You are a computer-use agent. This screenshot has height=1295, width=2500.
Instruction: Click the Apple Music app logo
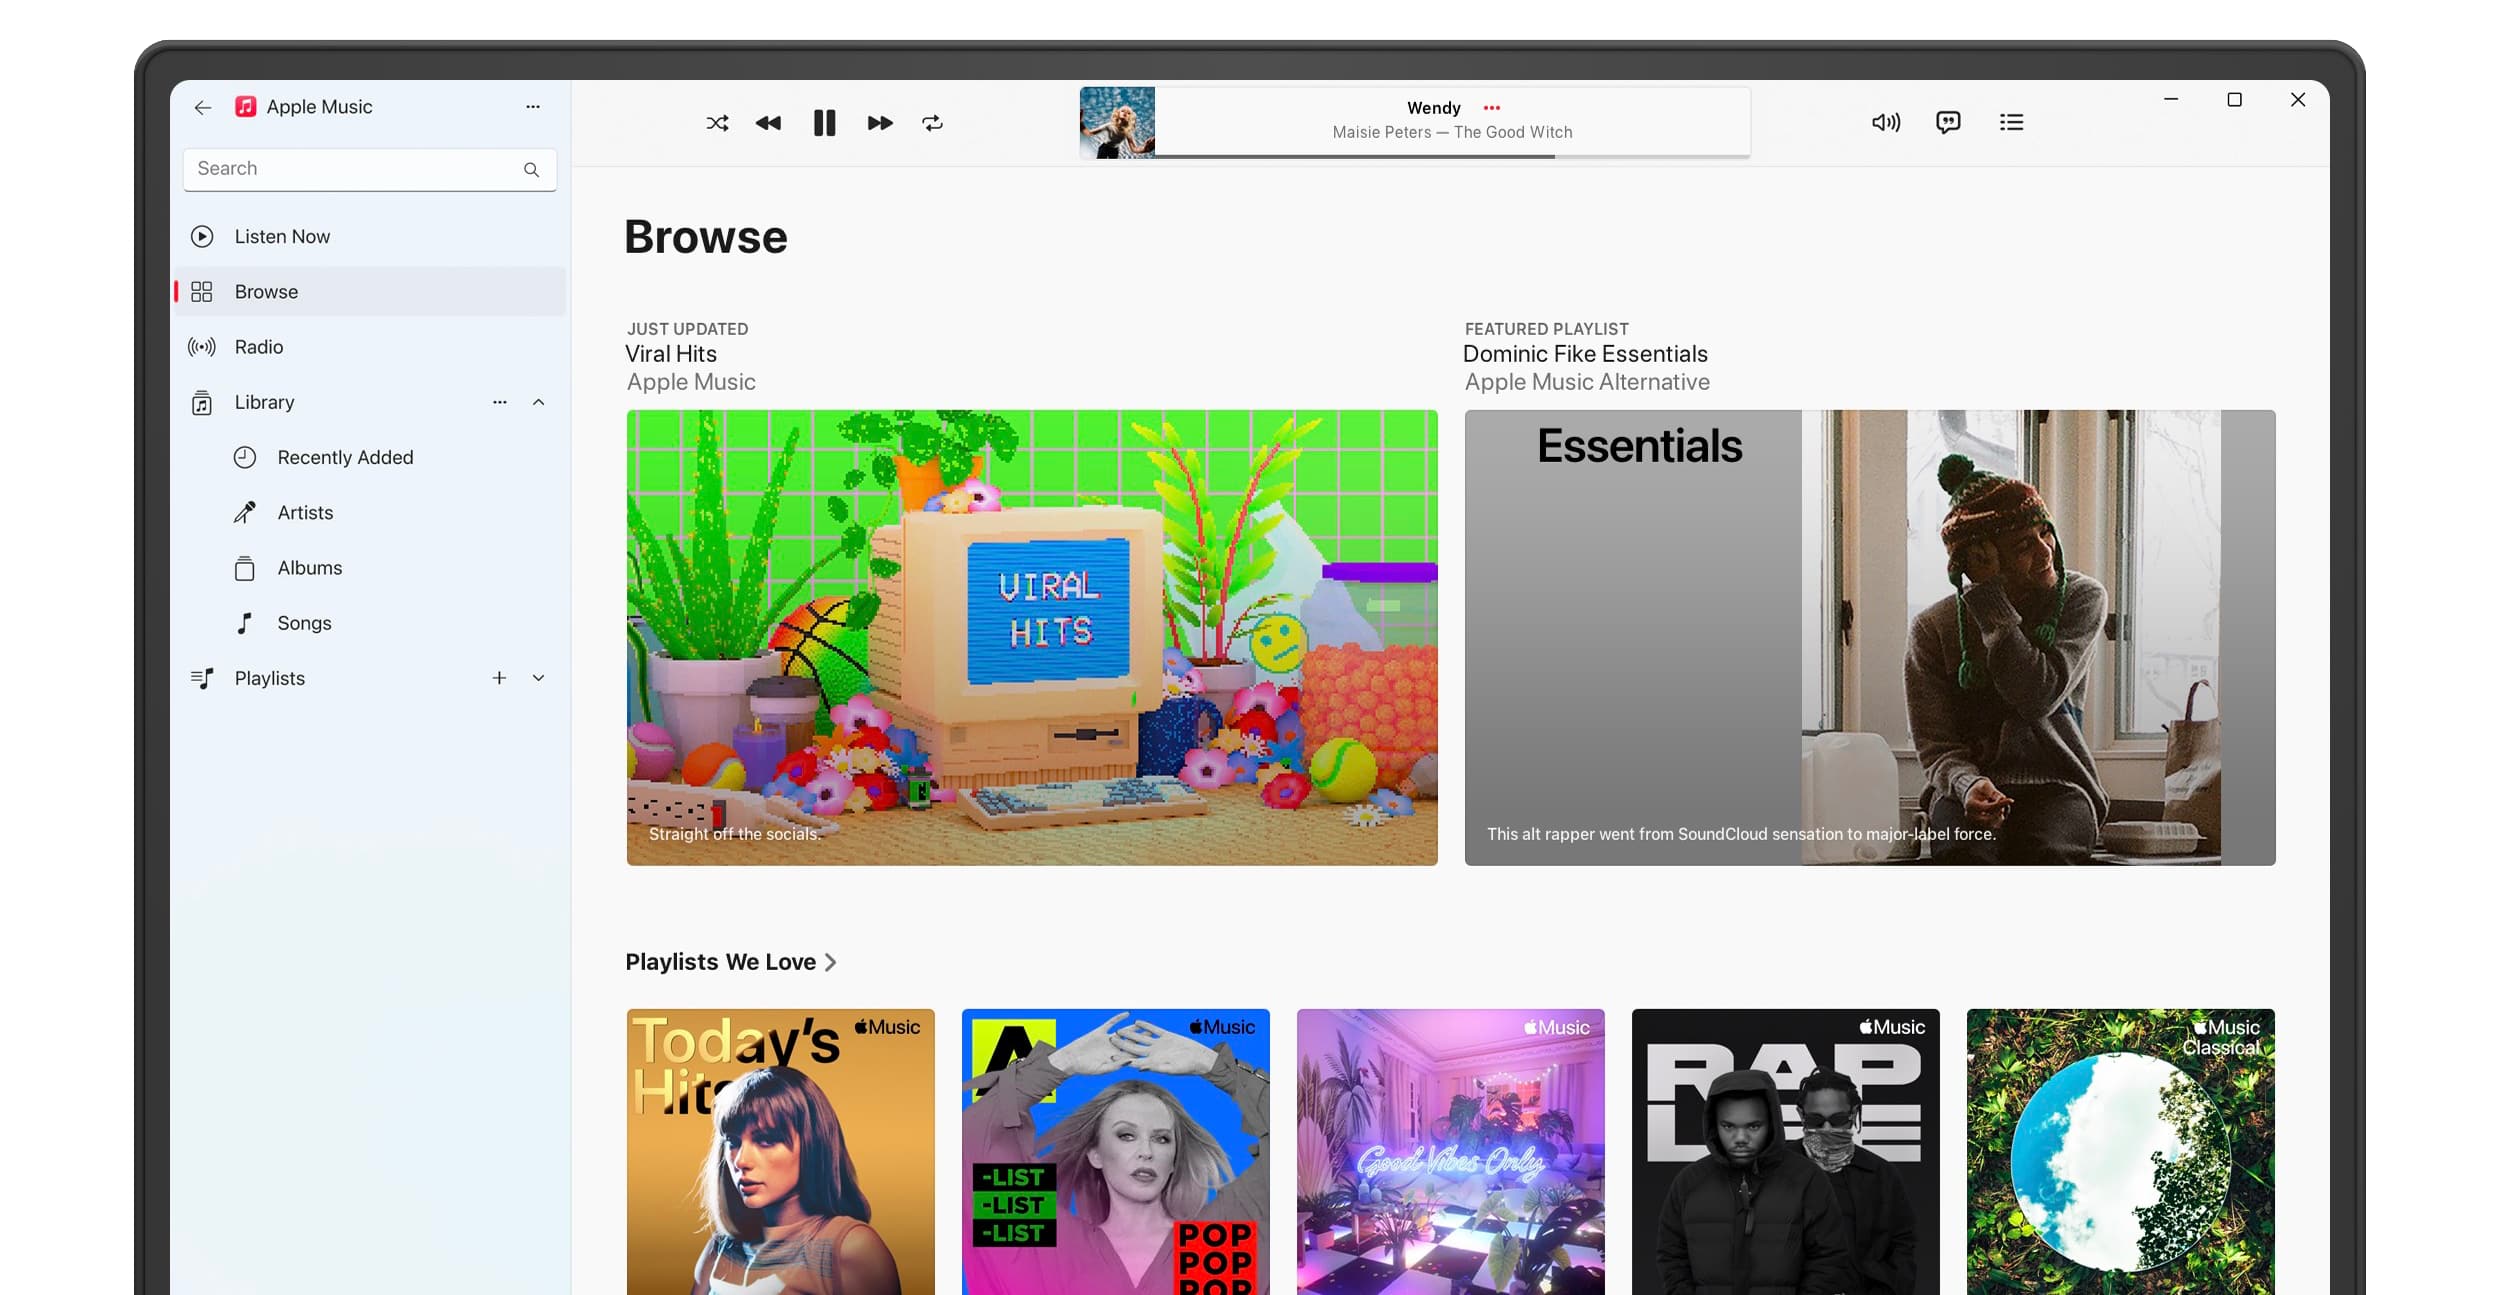click(245, 107)
